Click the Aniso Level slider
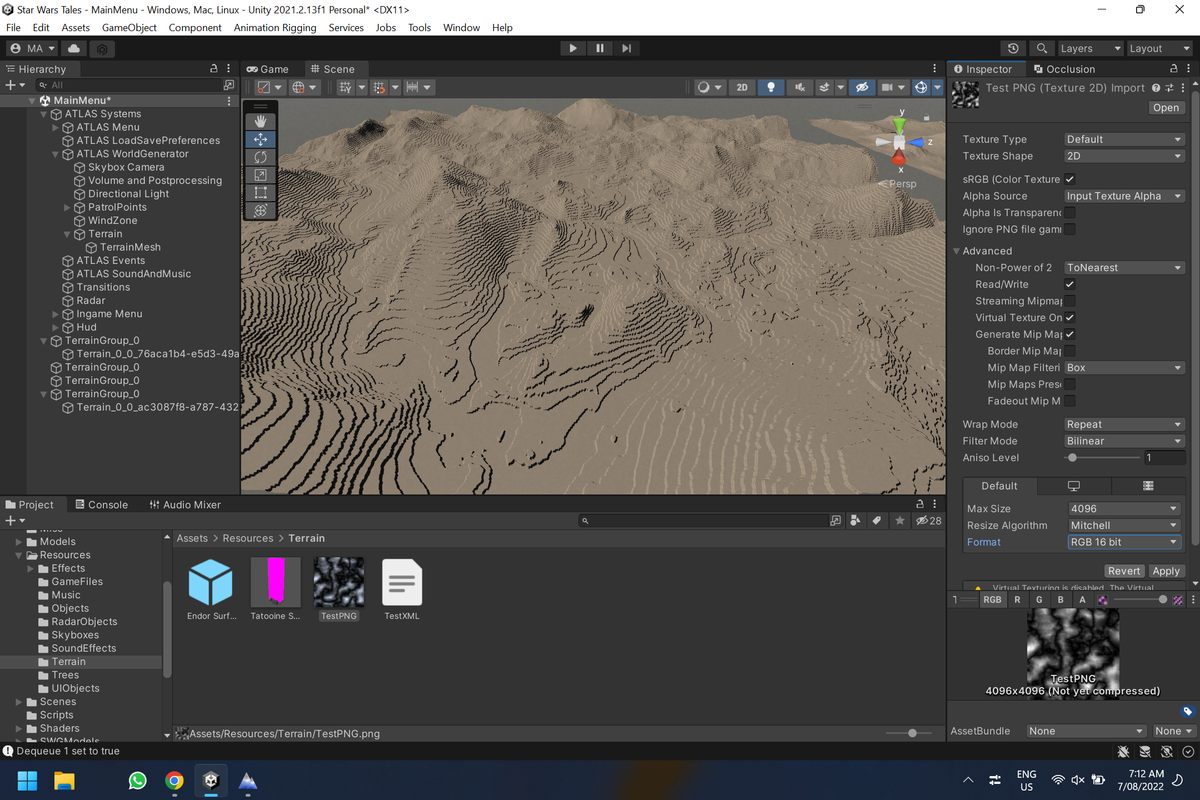Screen dimensions: 1200x800 pyautogui.click(x=1102, y=457)
